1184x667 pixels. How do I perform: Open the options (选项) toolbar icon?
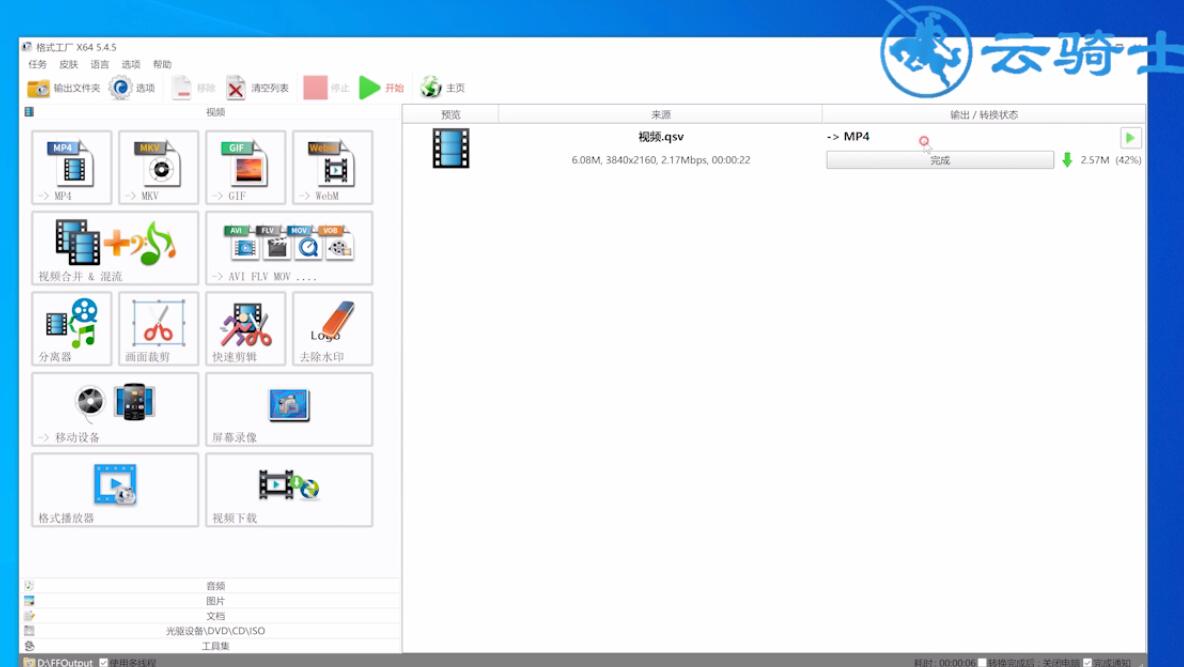[x=120, y=88]
